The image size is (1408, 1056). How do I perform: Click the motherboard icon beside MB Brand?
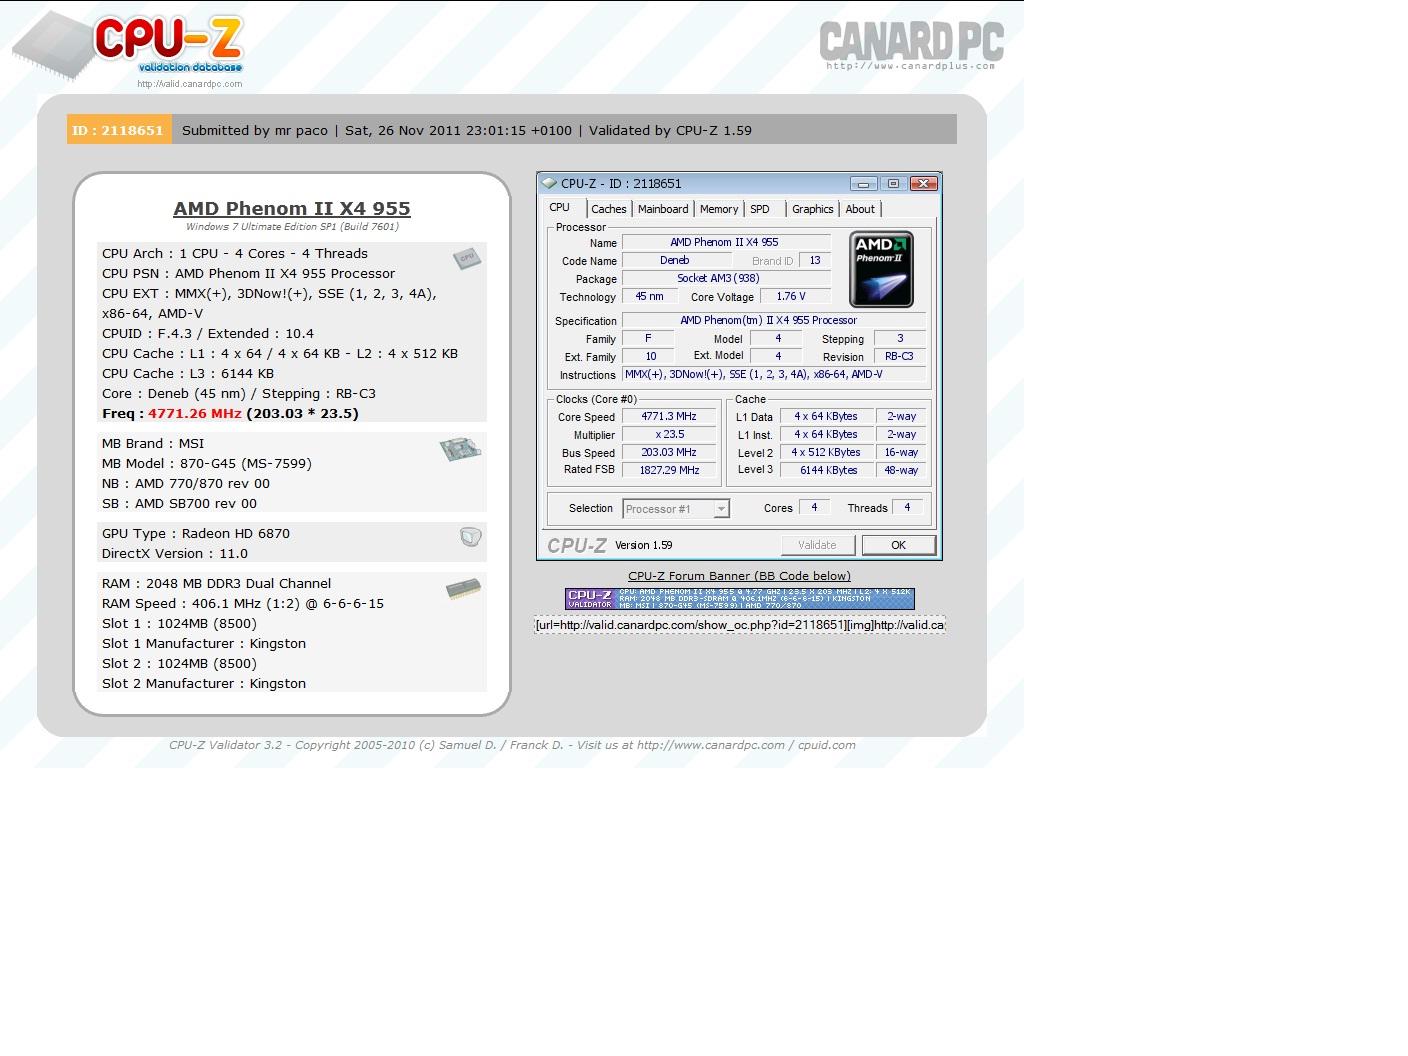point(460,449)
